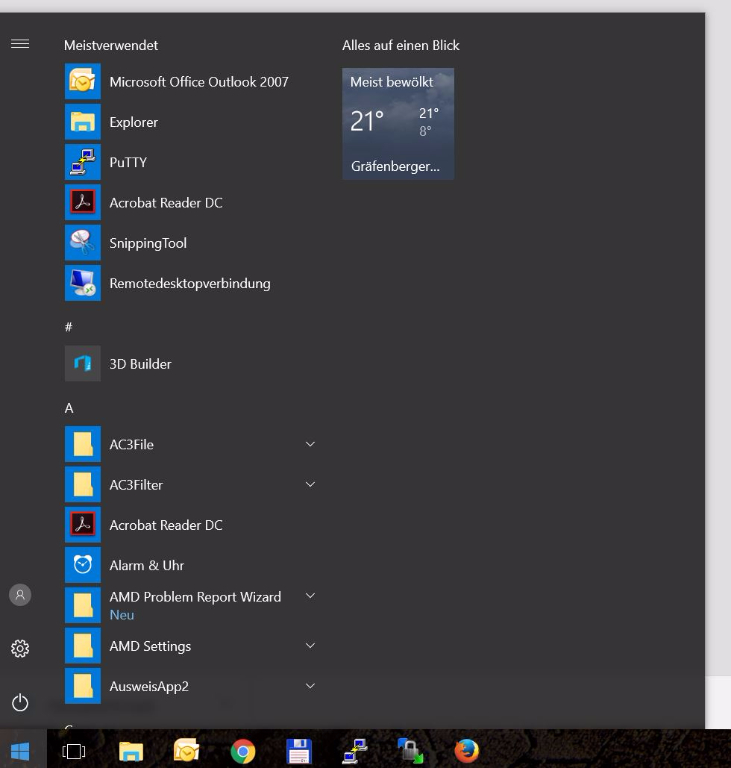Expand AMD Problem Report Wizard chevron
Screen dimensions: 731x768
click(x=310, y=596)
